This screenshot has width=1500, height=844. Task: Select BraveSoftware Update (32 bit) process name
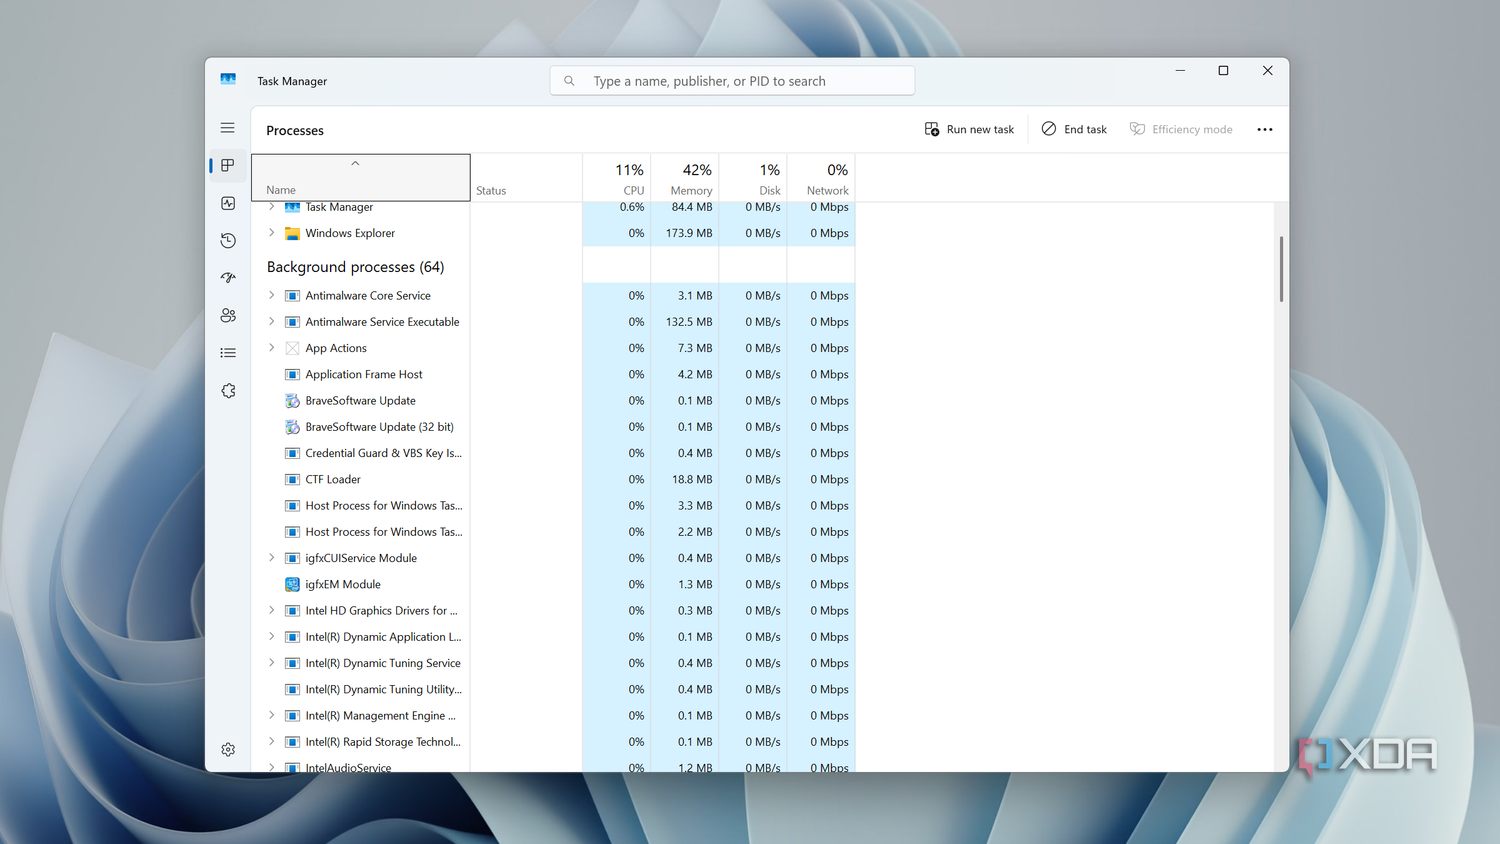pos(379,427)
